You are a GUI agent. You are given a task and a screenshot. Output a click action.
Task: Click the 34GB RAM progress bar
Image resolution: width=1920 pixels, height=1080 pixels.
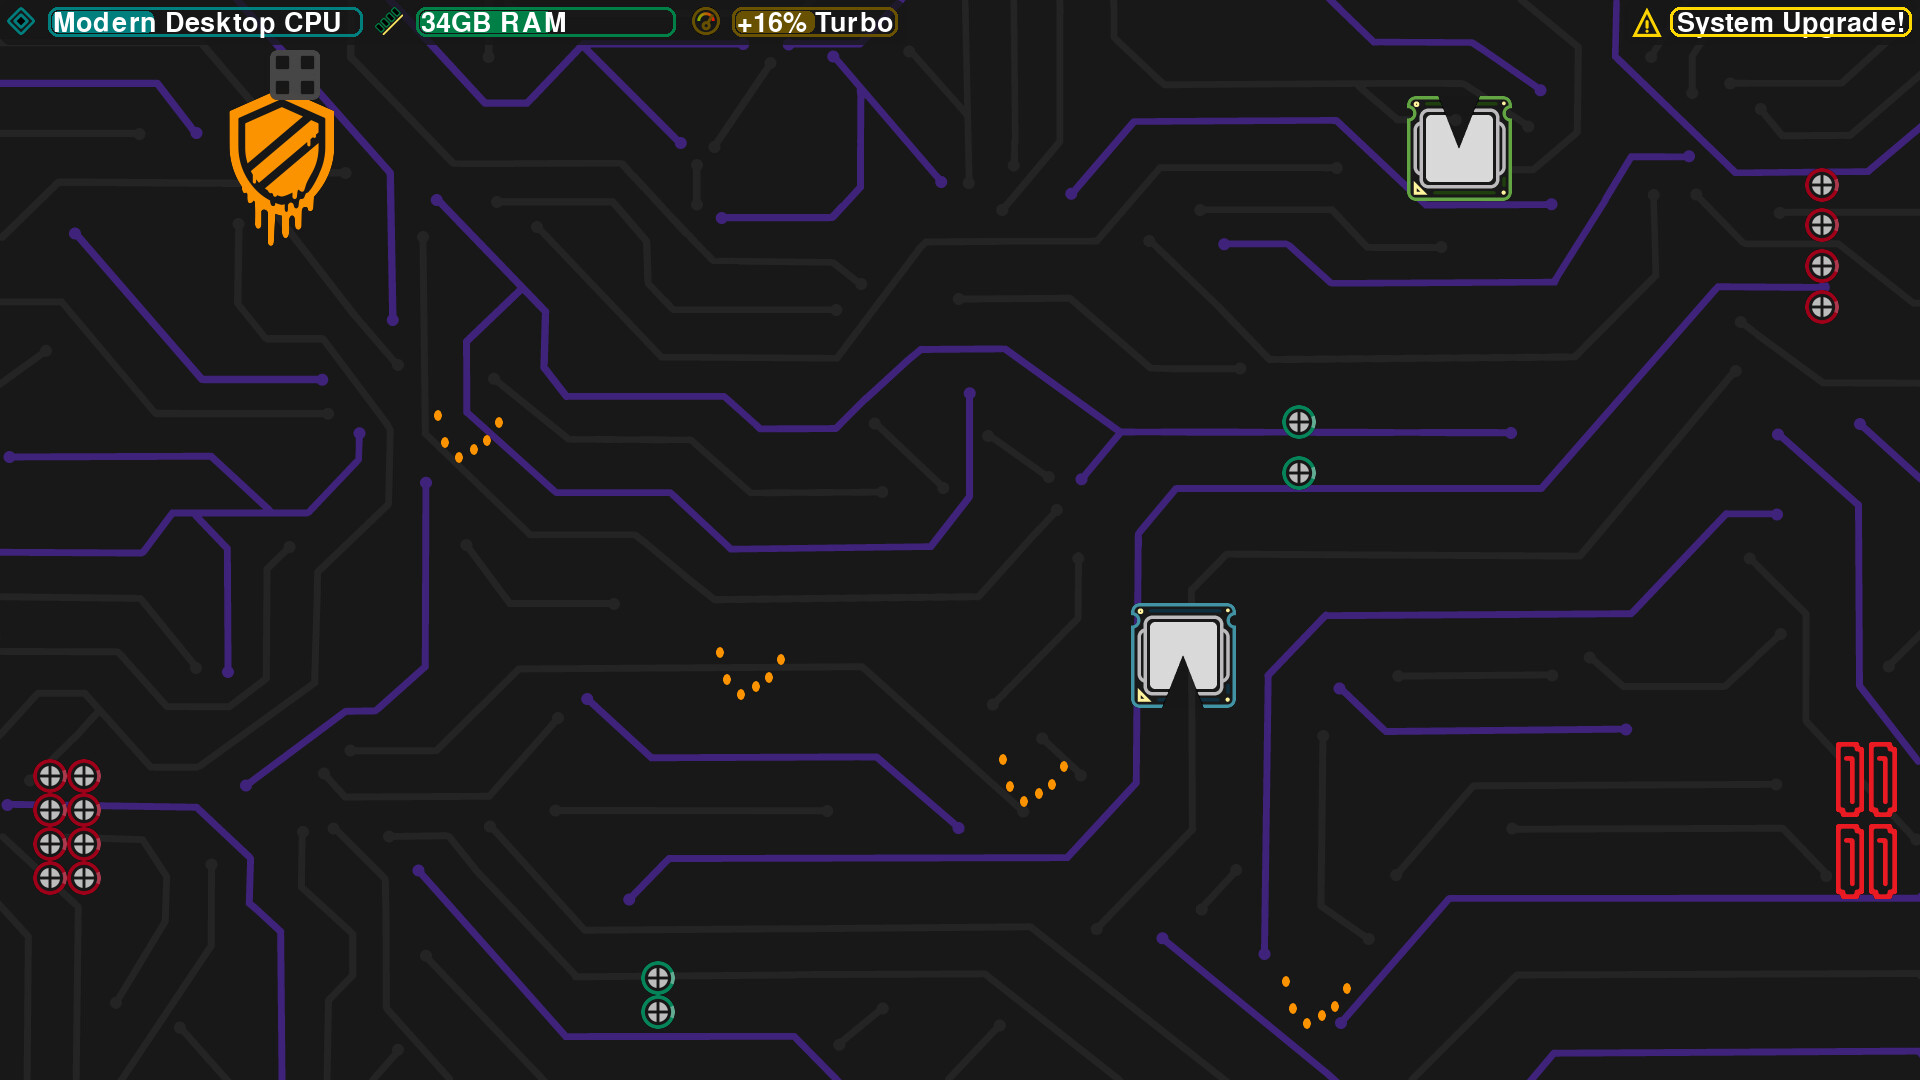click(x=546, y=22)
